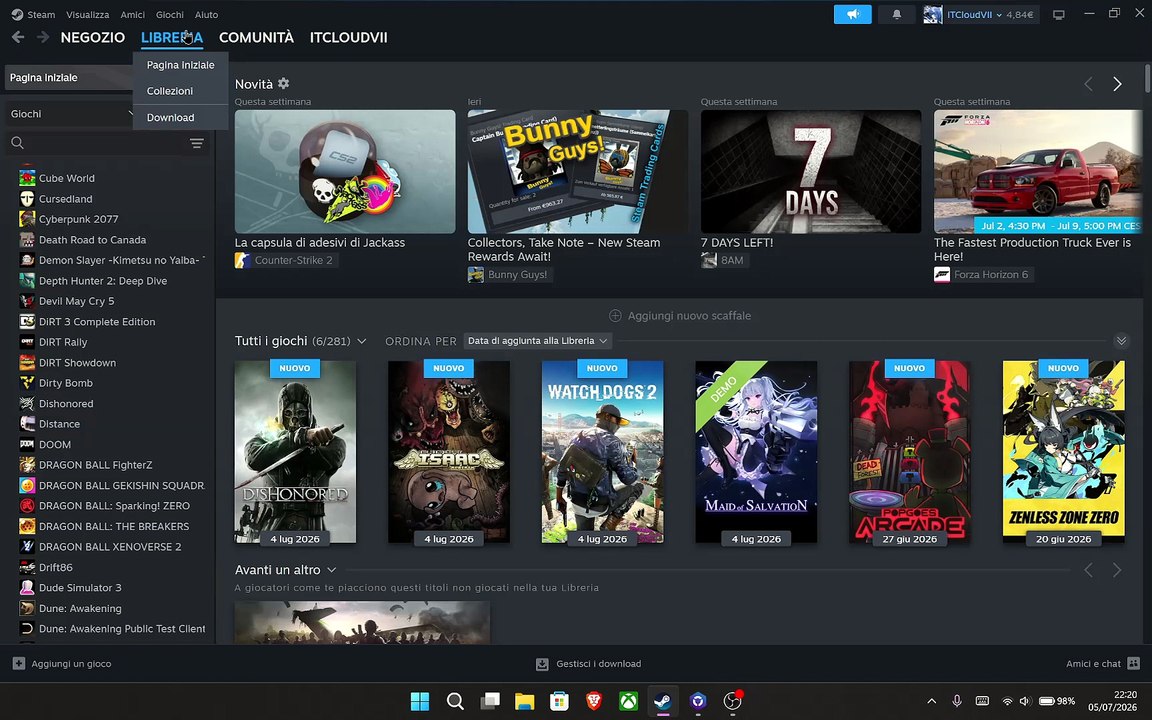Open Amici e chat

click(x=1103, y=663)
